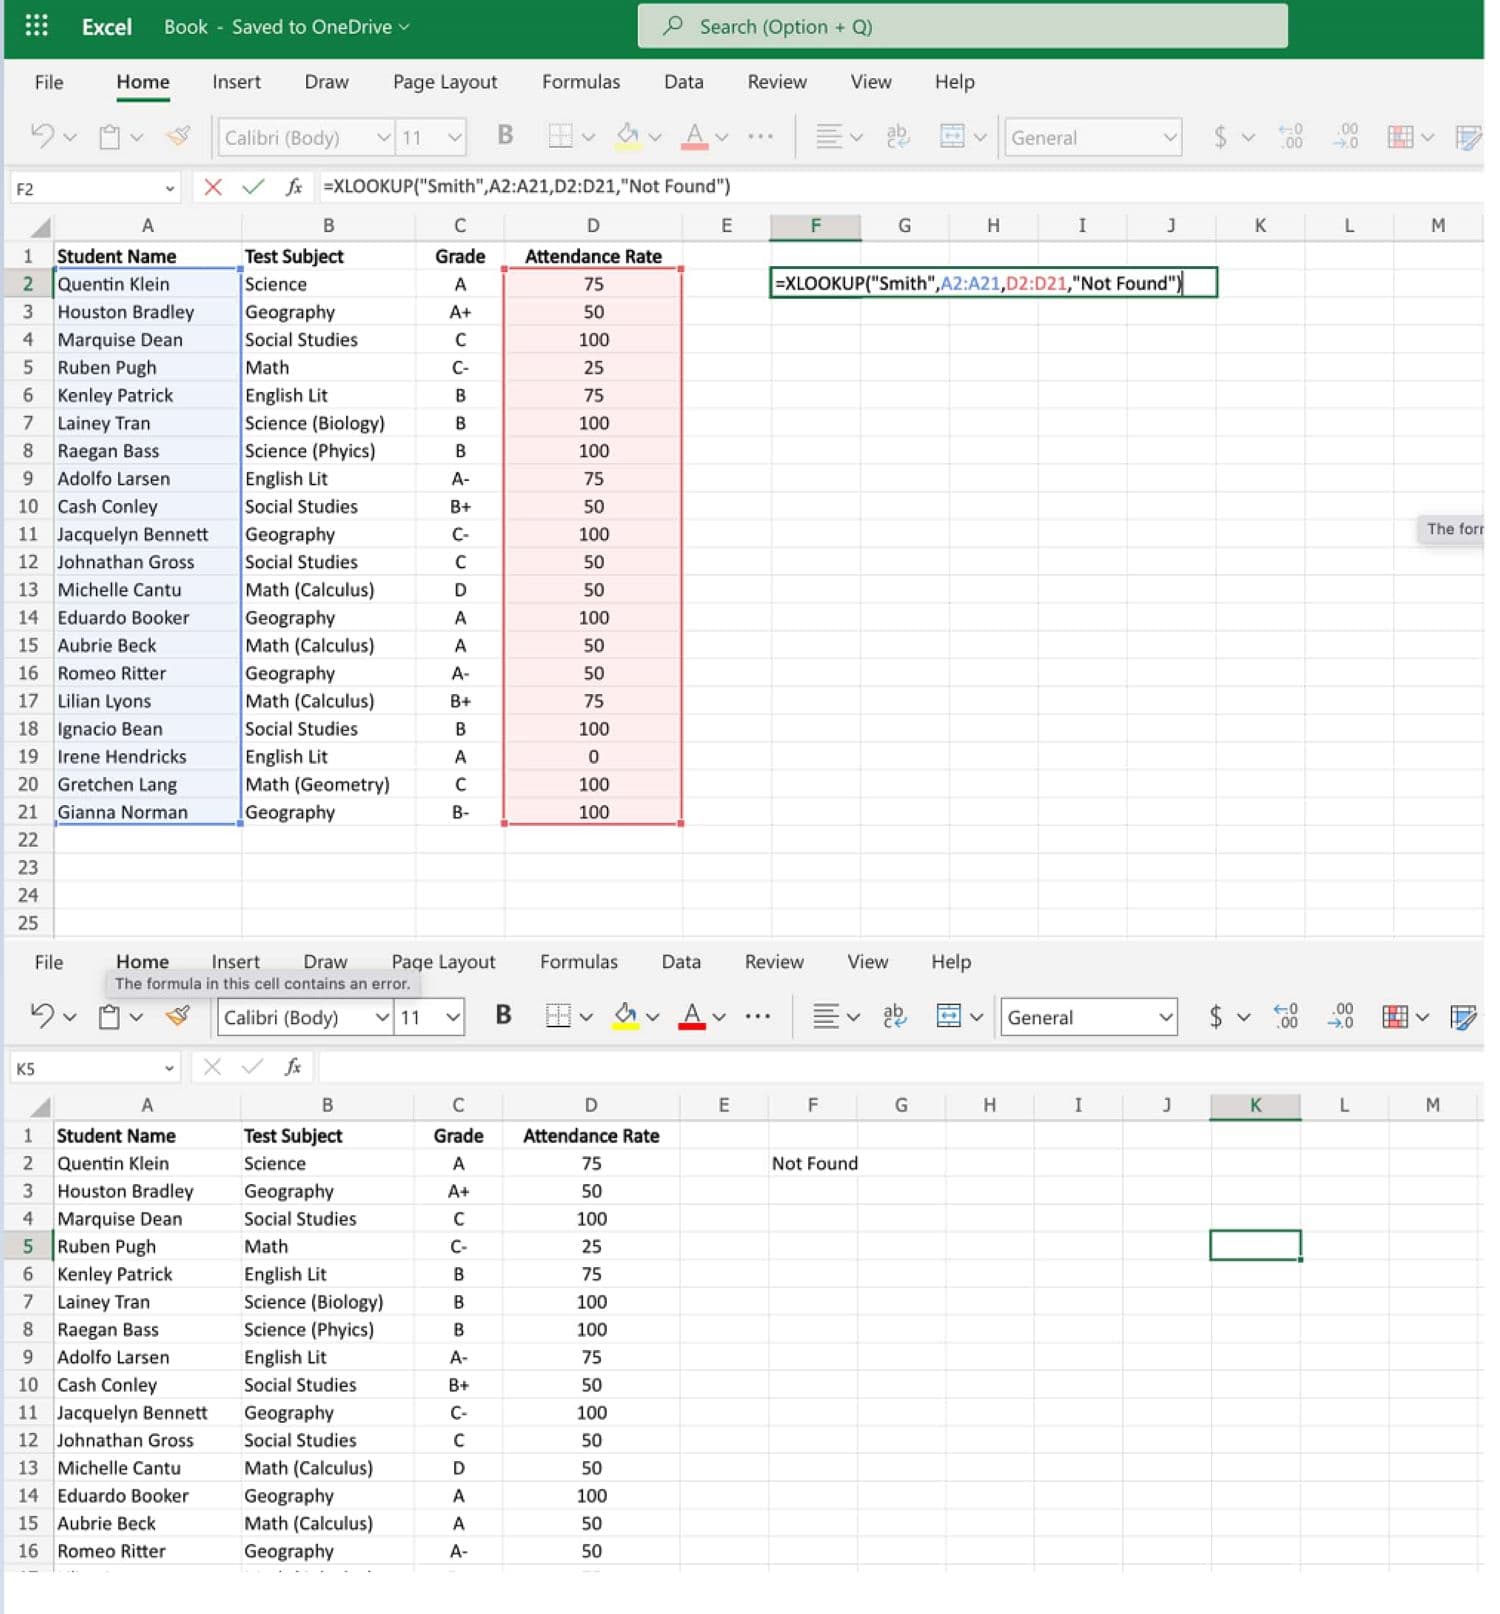This screenshot has width=1500, height=1614.
Task: Open Formulas tab in the top ribbon
Action: tap(580, 82)
